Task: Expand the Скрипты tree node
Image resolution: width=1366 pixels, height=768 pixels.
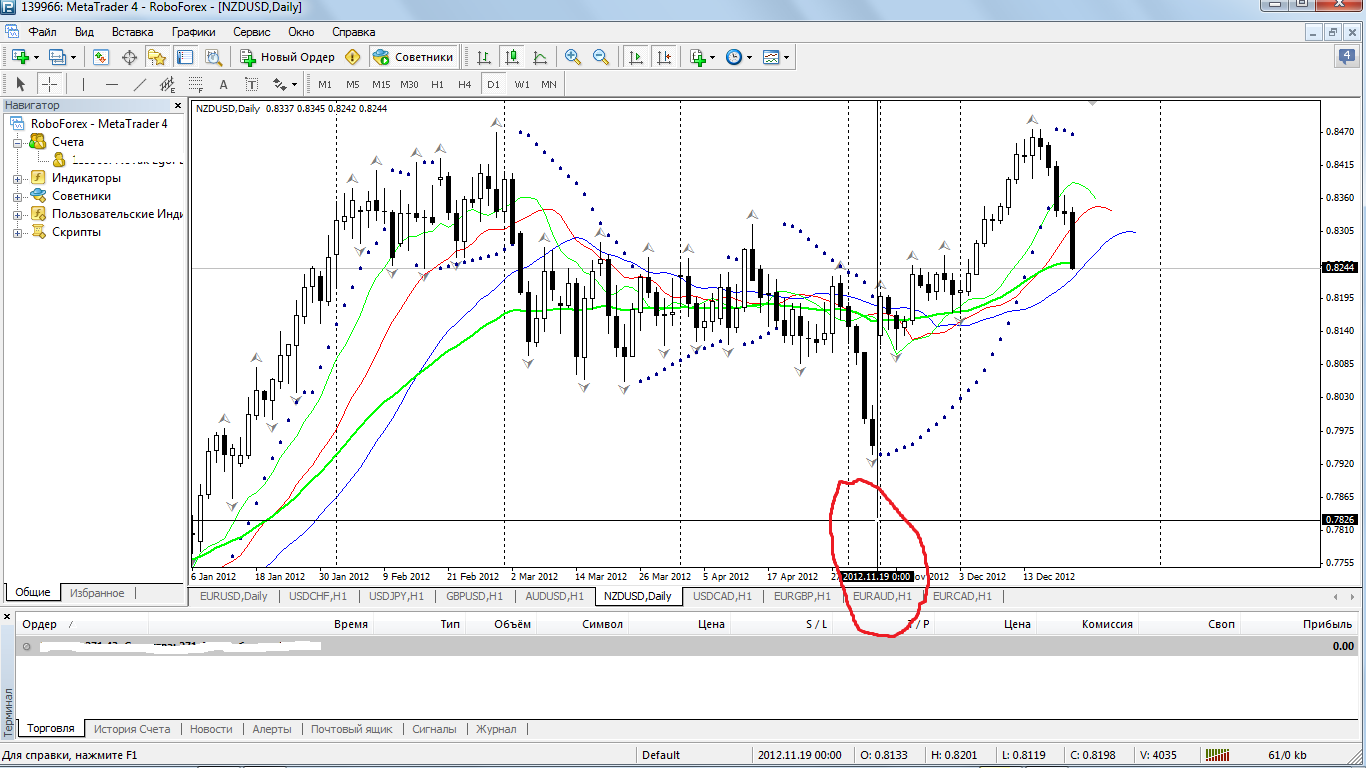Action: 18,232
